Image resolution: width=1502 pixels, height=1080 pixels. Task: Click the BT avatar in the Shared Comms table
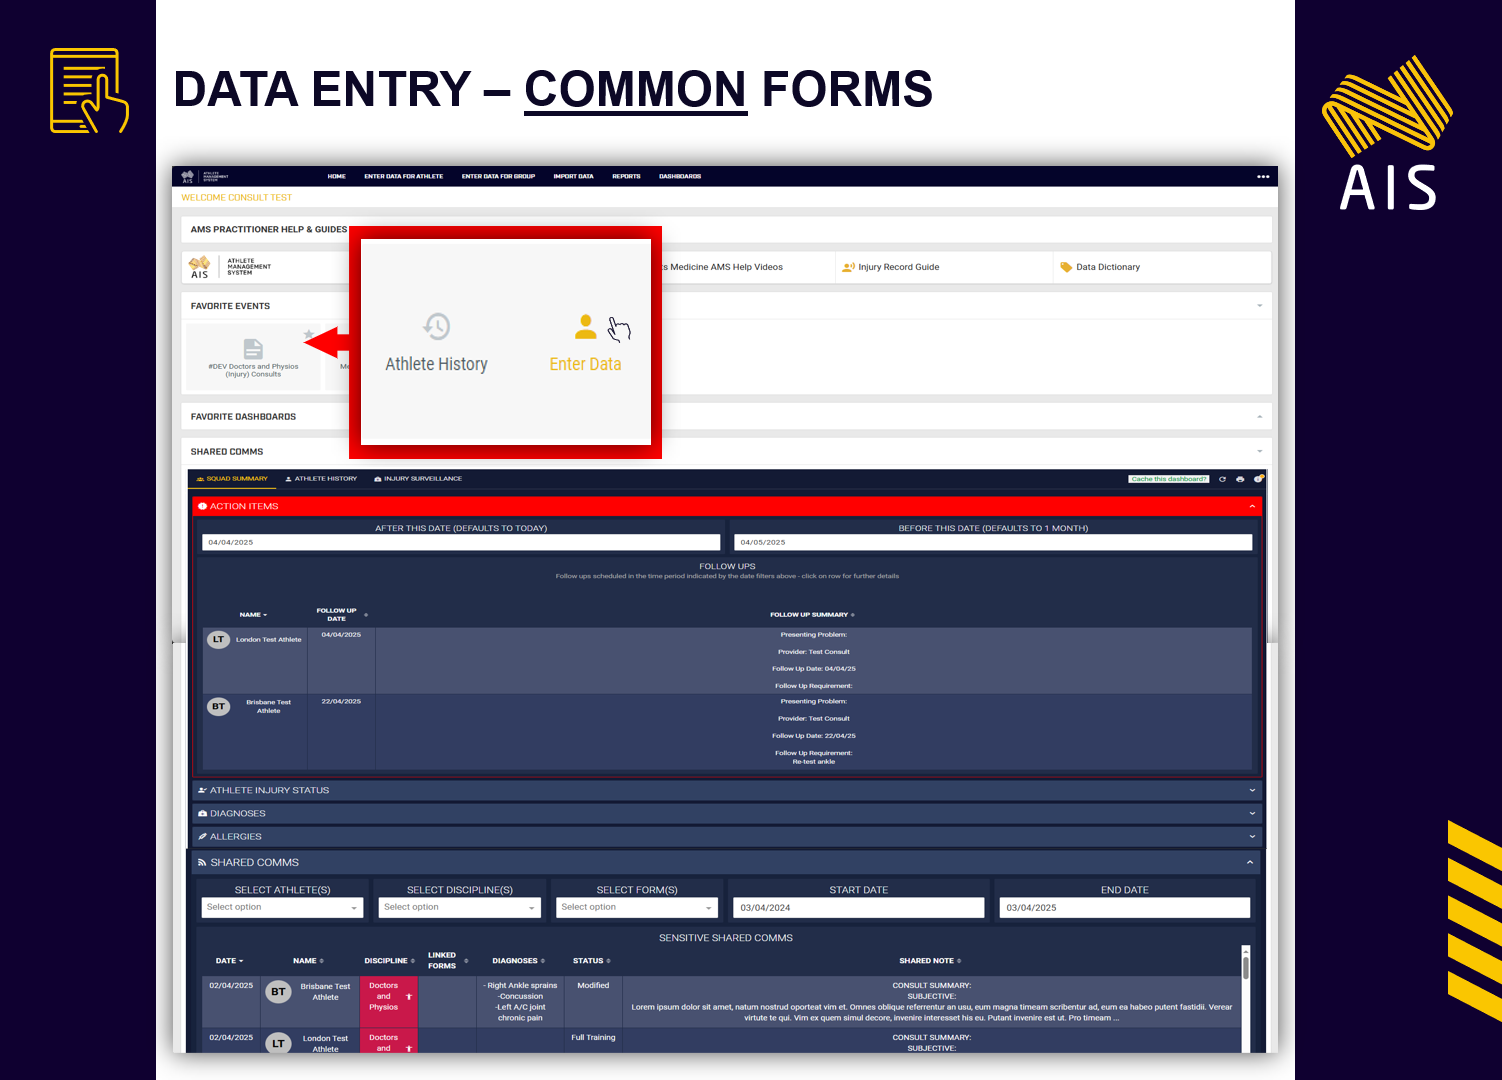coord(278,992)
